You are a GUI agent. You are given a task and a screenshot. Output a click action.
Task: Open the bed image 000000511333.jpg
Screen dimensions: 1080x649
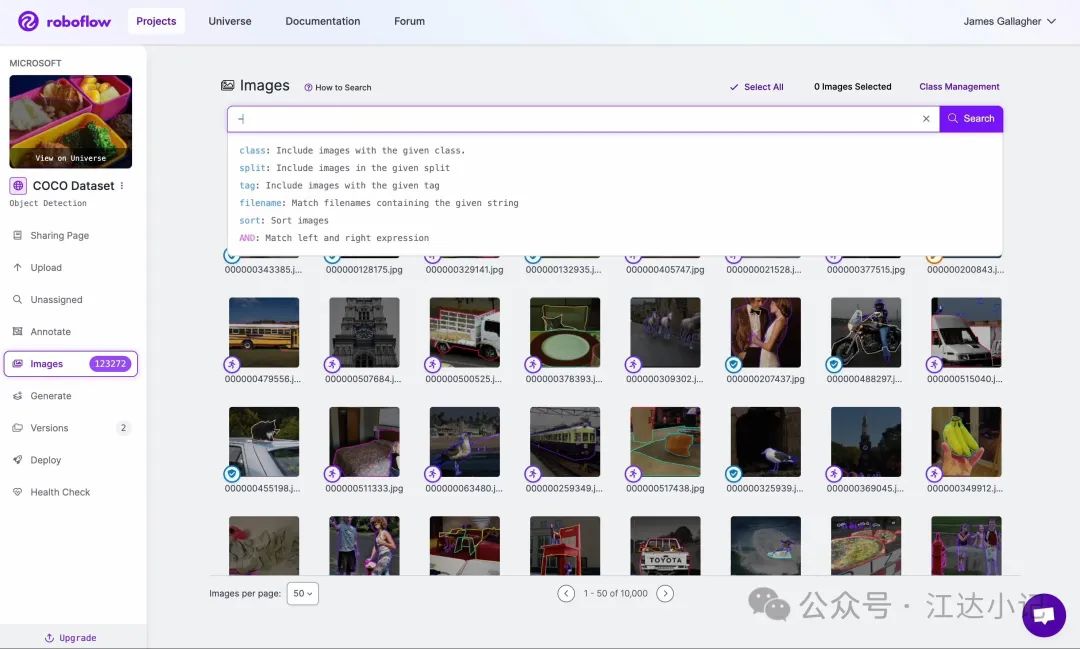pos(364,442)
